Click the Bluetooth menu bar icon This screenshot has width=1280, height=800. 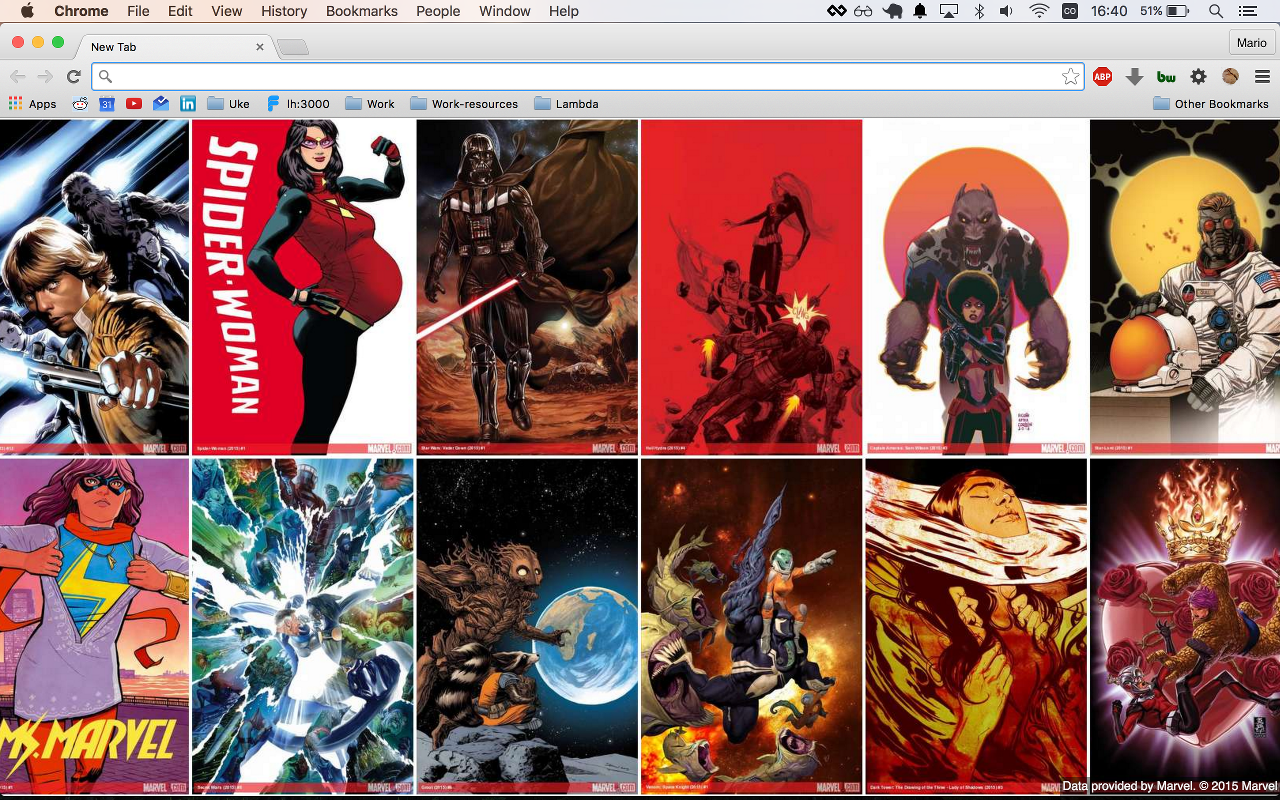tap(978, 11)
